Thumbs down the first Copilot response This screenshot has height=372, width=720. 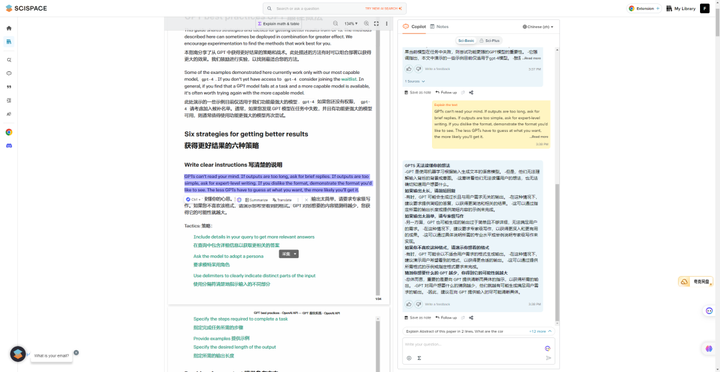point(418,69)
